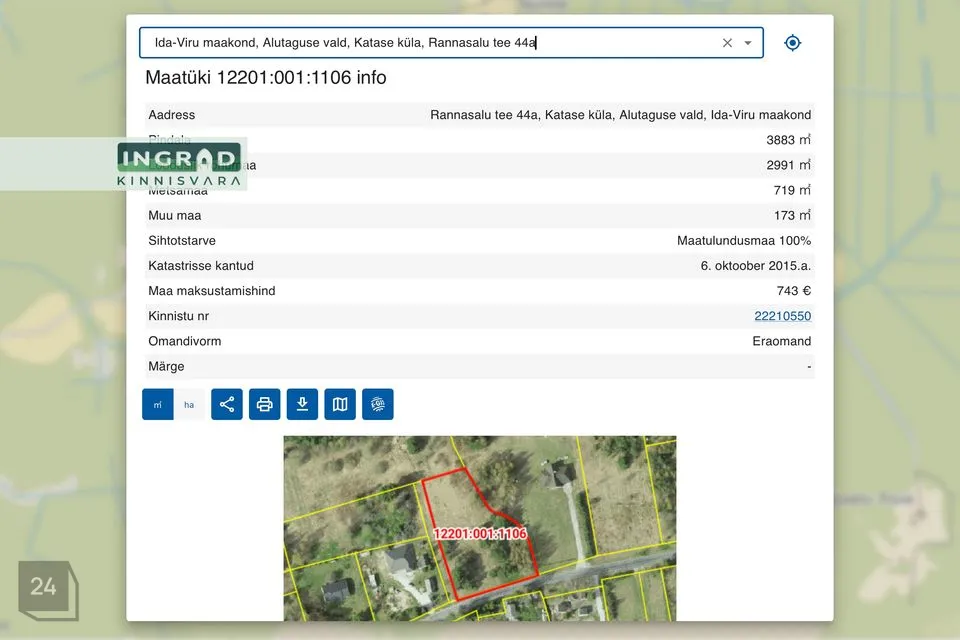Open the print icon to print property info
Screen dimensions: 960x640
tap(264, 404)
